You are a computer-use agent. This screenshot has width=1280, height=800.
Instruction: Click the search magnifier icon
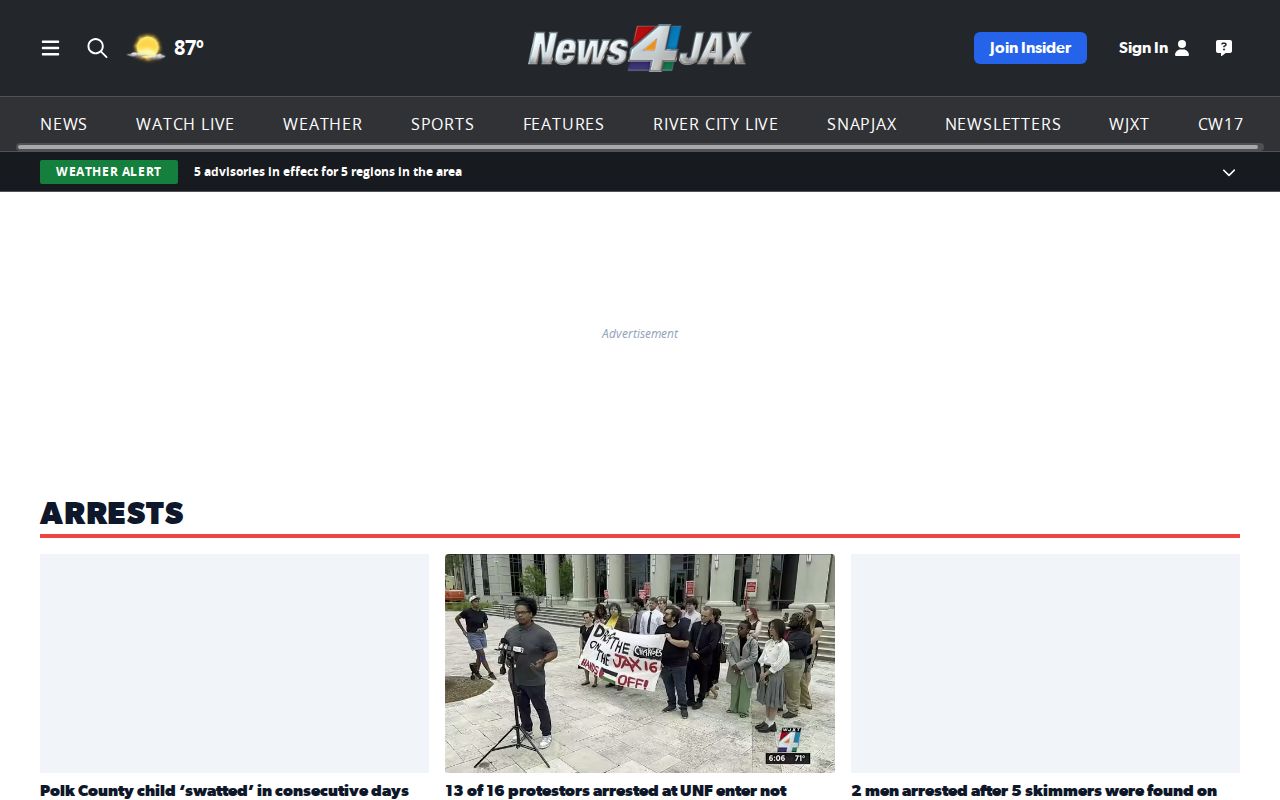coord(97,48)
